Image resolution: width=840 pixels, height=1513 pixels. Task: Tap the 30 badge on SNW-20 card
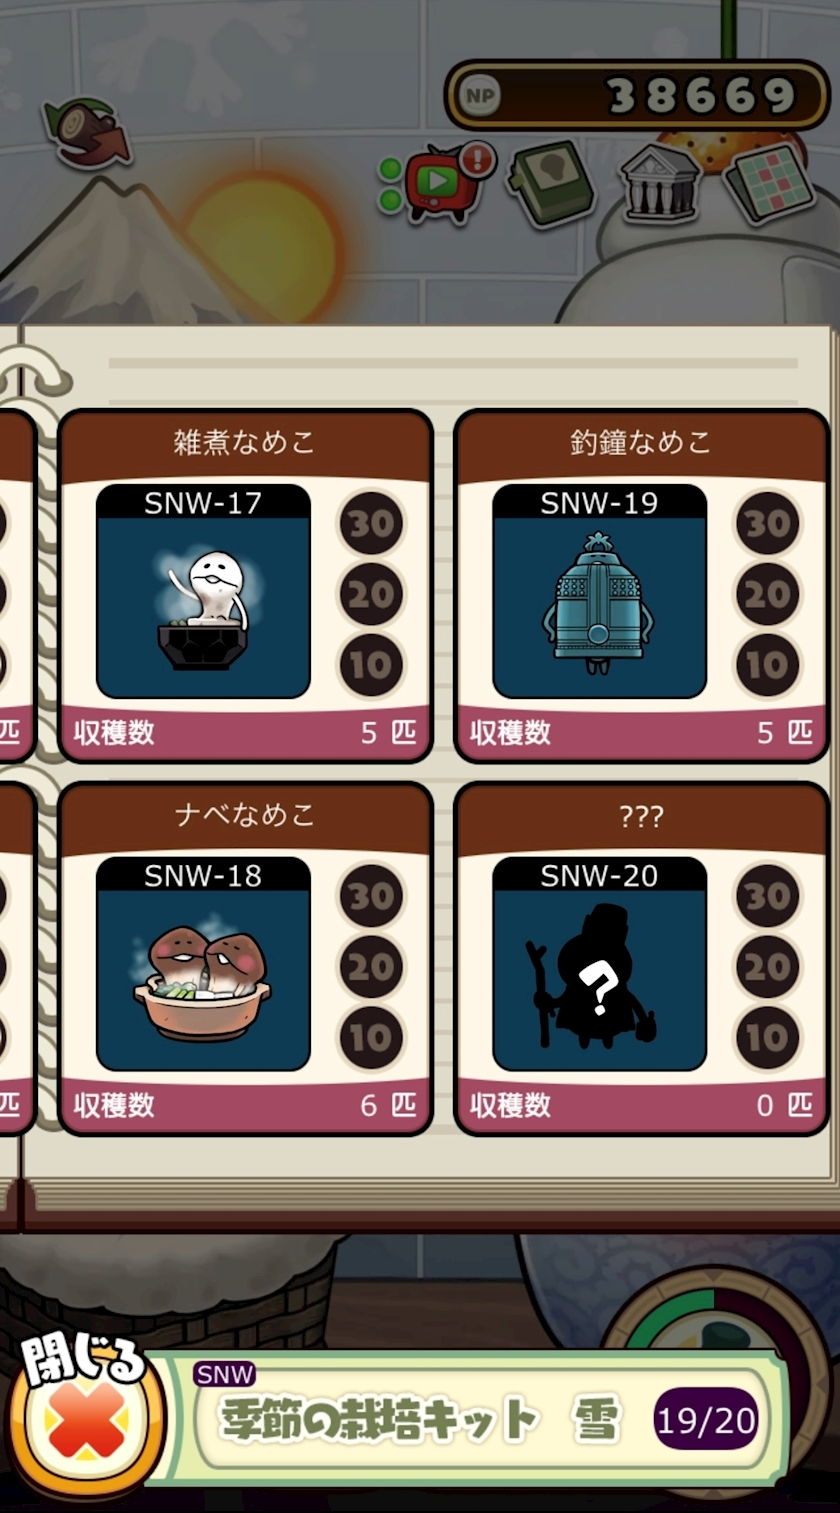point(768,897)
